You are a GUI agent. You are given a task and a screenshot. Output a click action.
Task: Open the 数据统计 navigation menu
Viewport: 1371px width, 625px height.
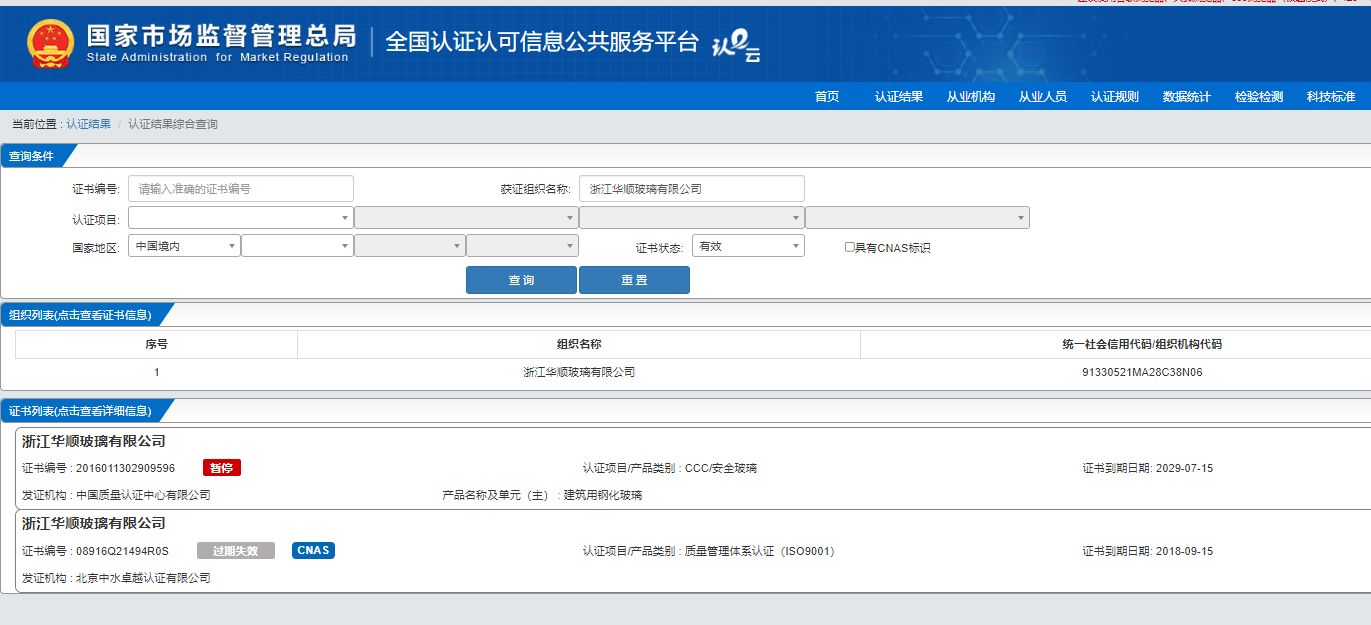click(x=1186, y=97)
